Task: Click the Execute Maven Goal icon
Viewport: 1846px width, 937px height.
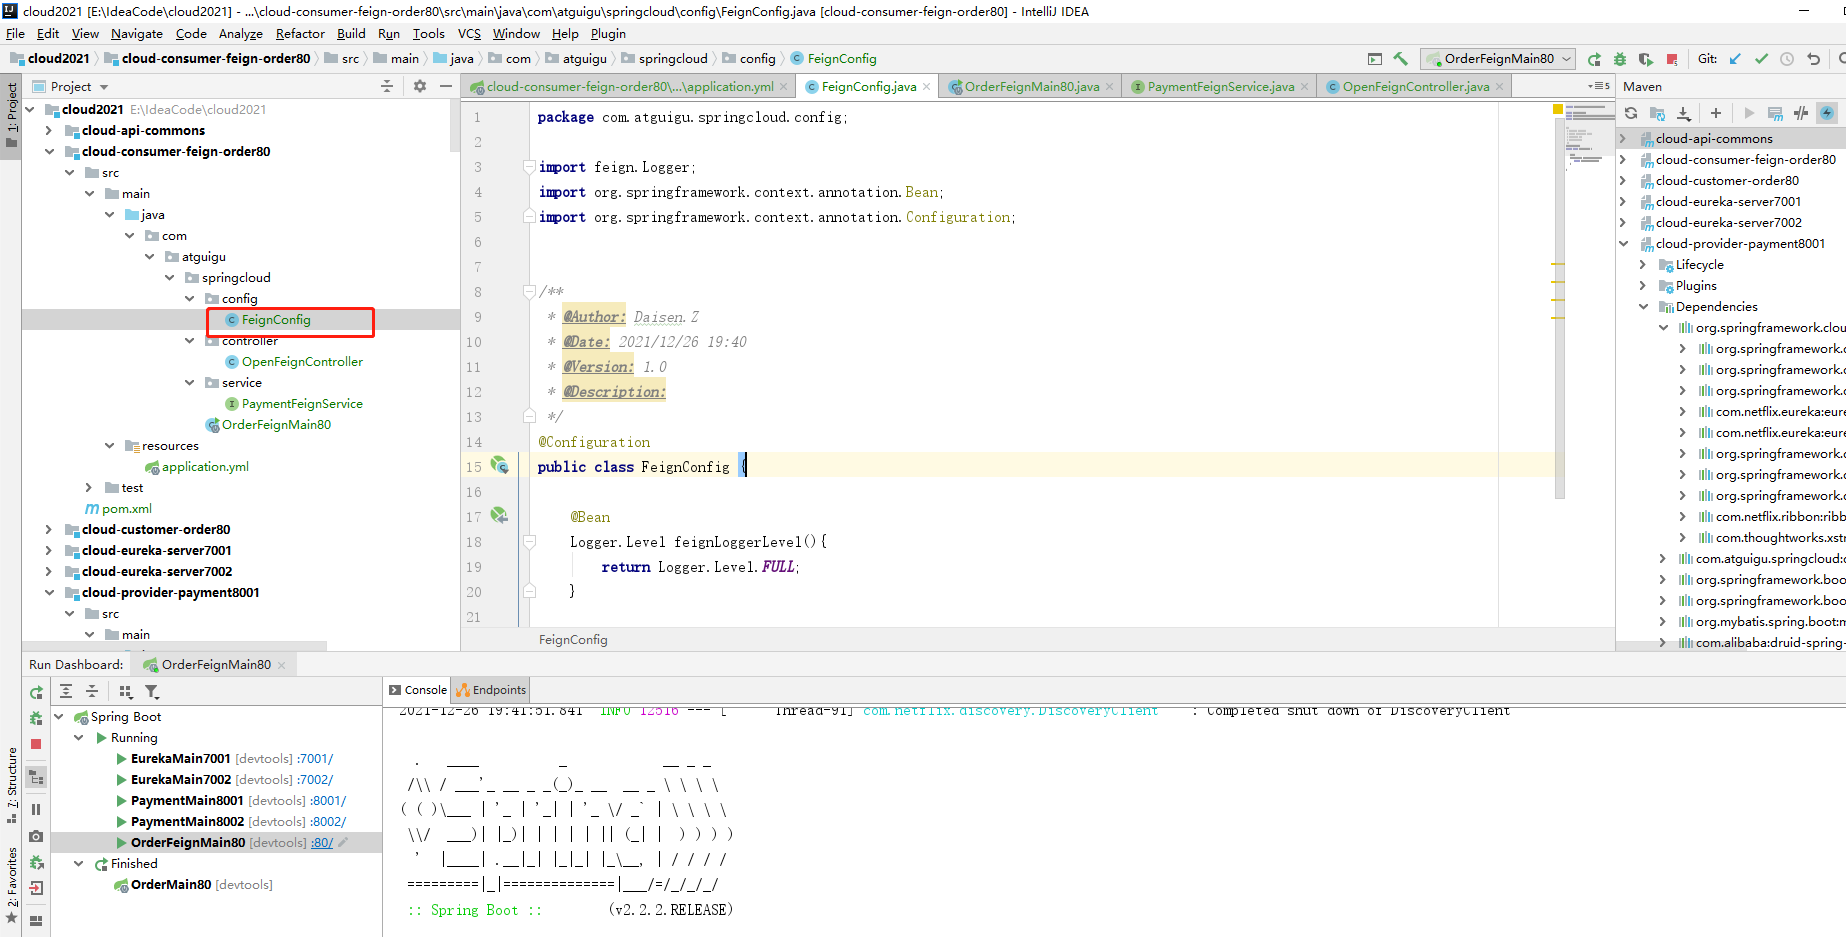Action: click(x=1775, y=113)
